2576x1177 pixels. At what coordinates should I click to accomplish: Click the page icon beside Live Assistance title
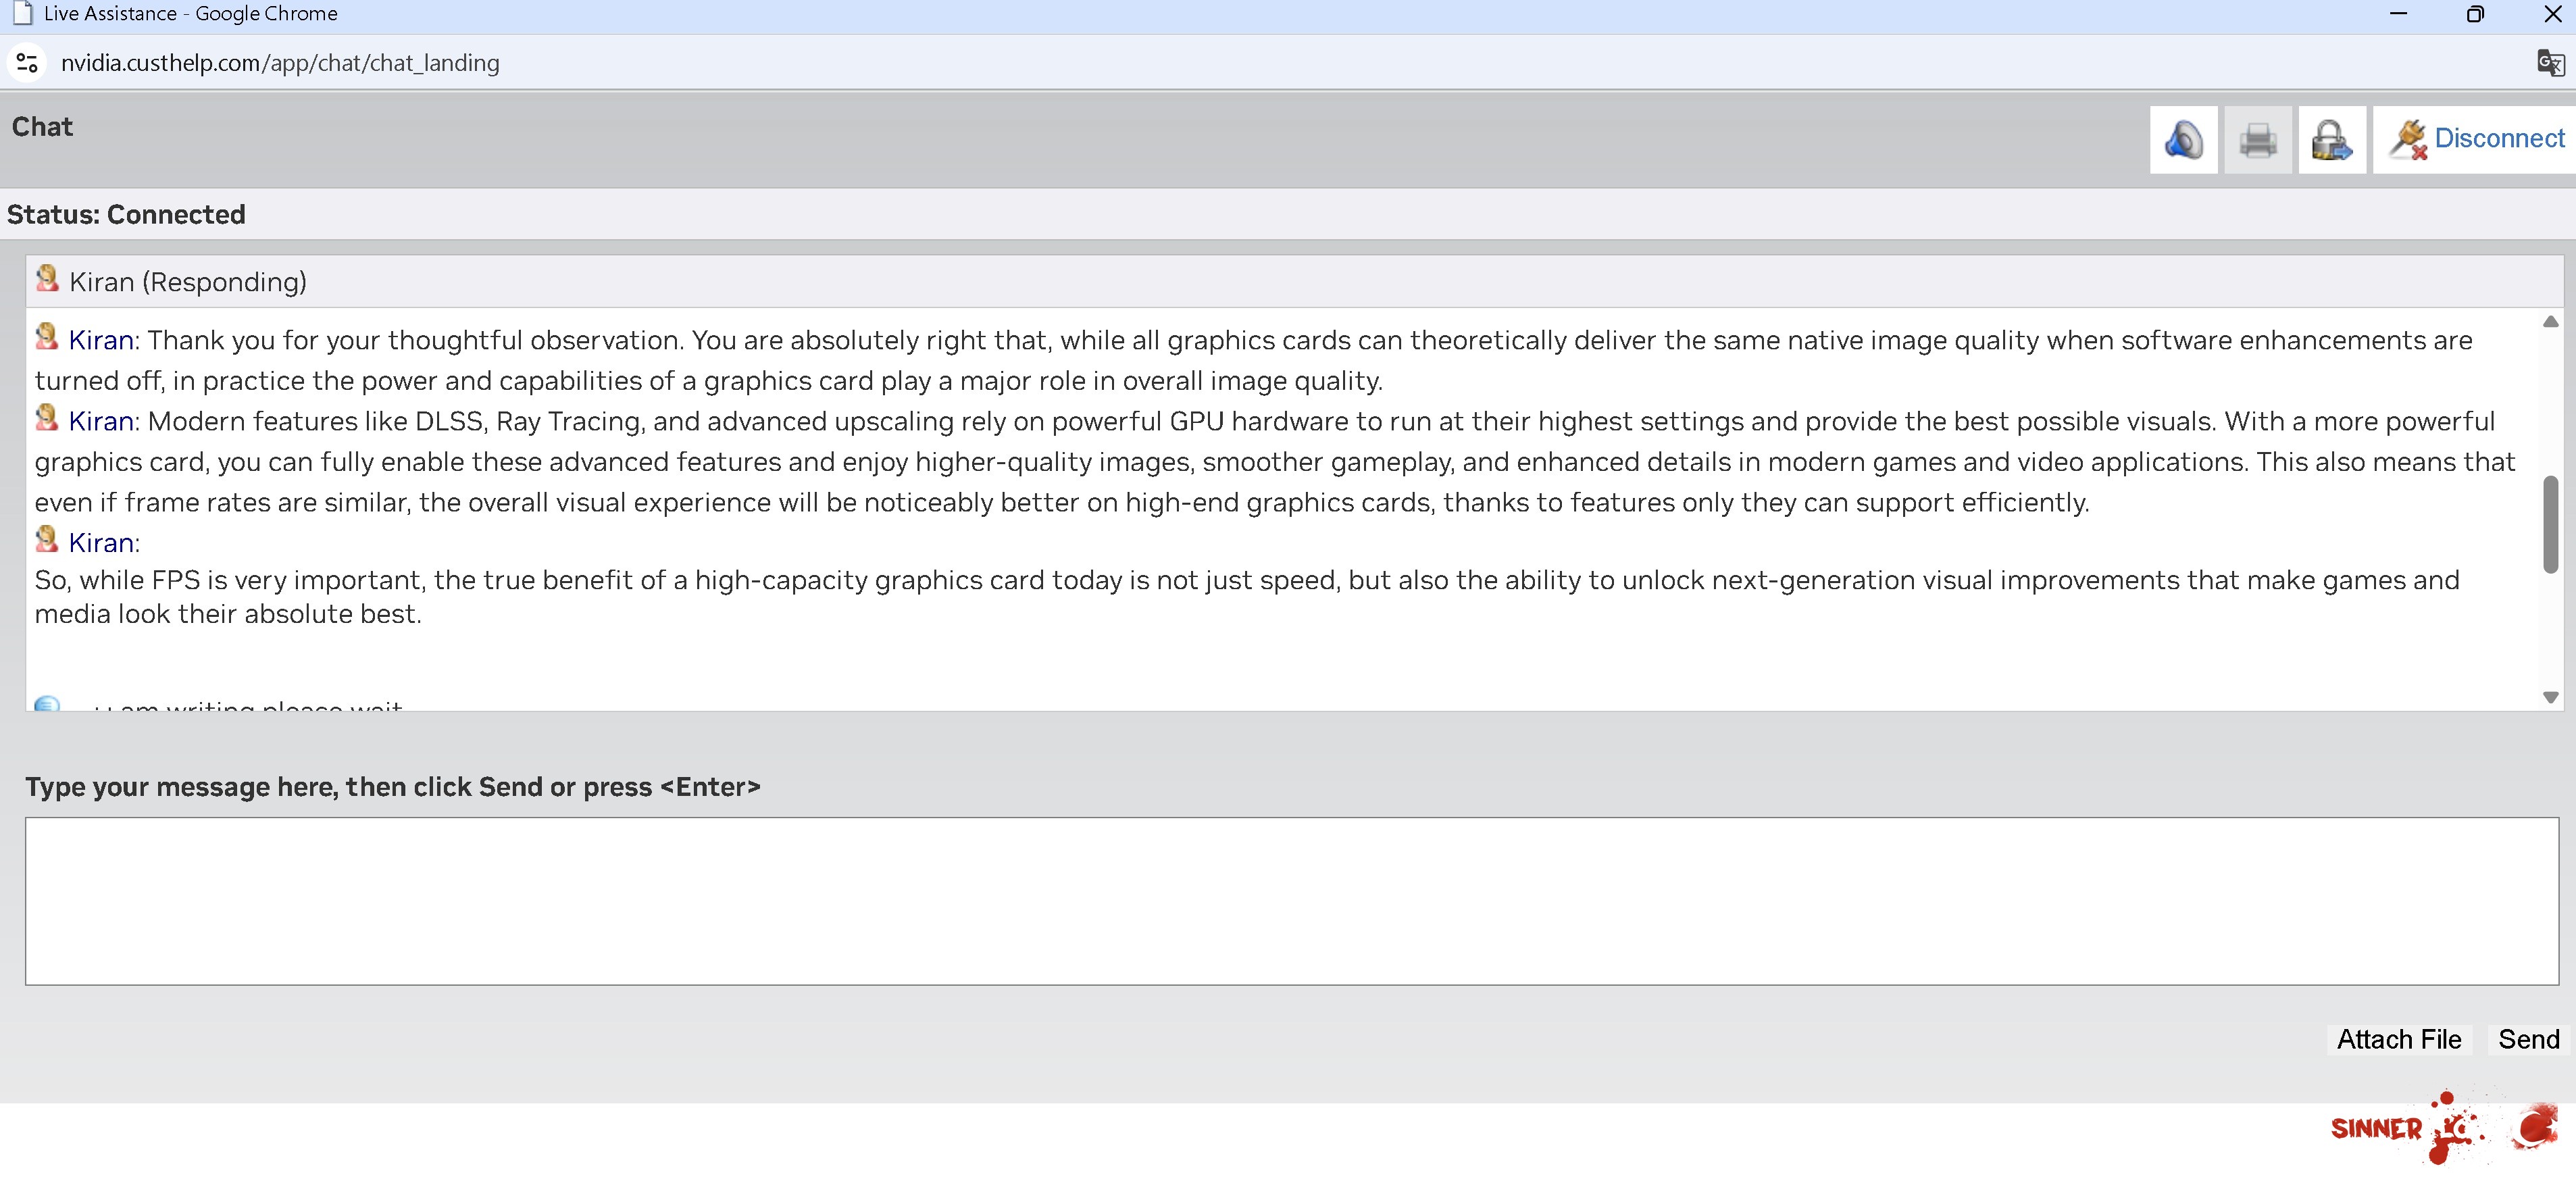22,14
